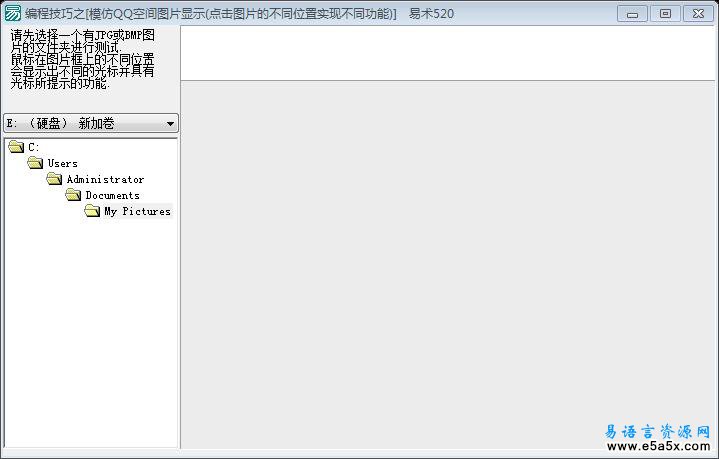Click the large gray picture box

coord(448,265)
